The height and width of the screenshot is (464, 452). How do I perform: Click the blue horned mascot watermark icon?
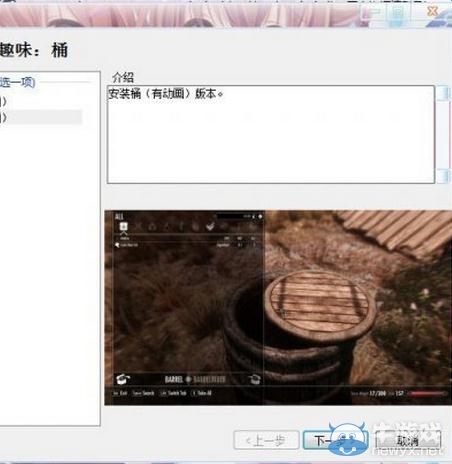point(348,438)
